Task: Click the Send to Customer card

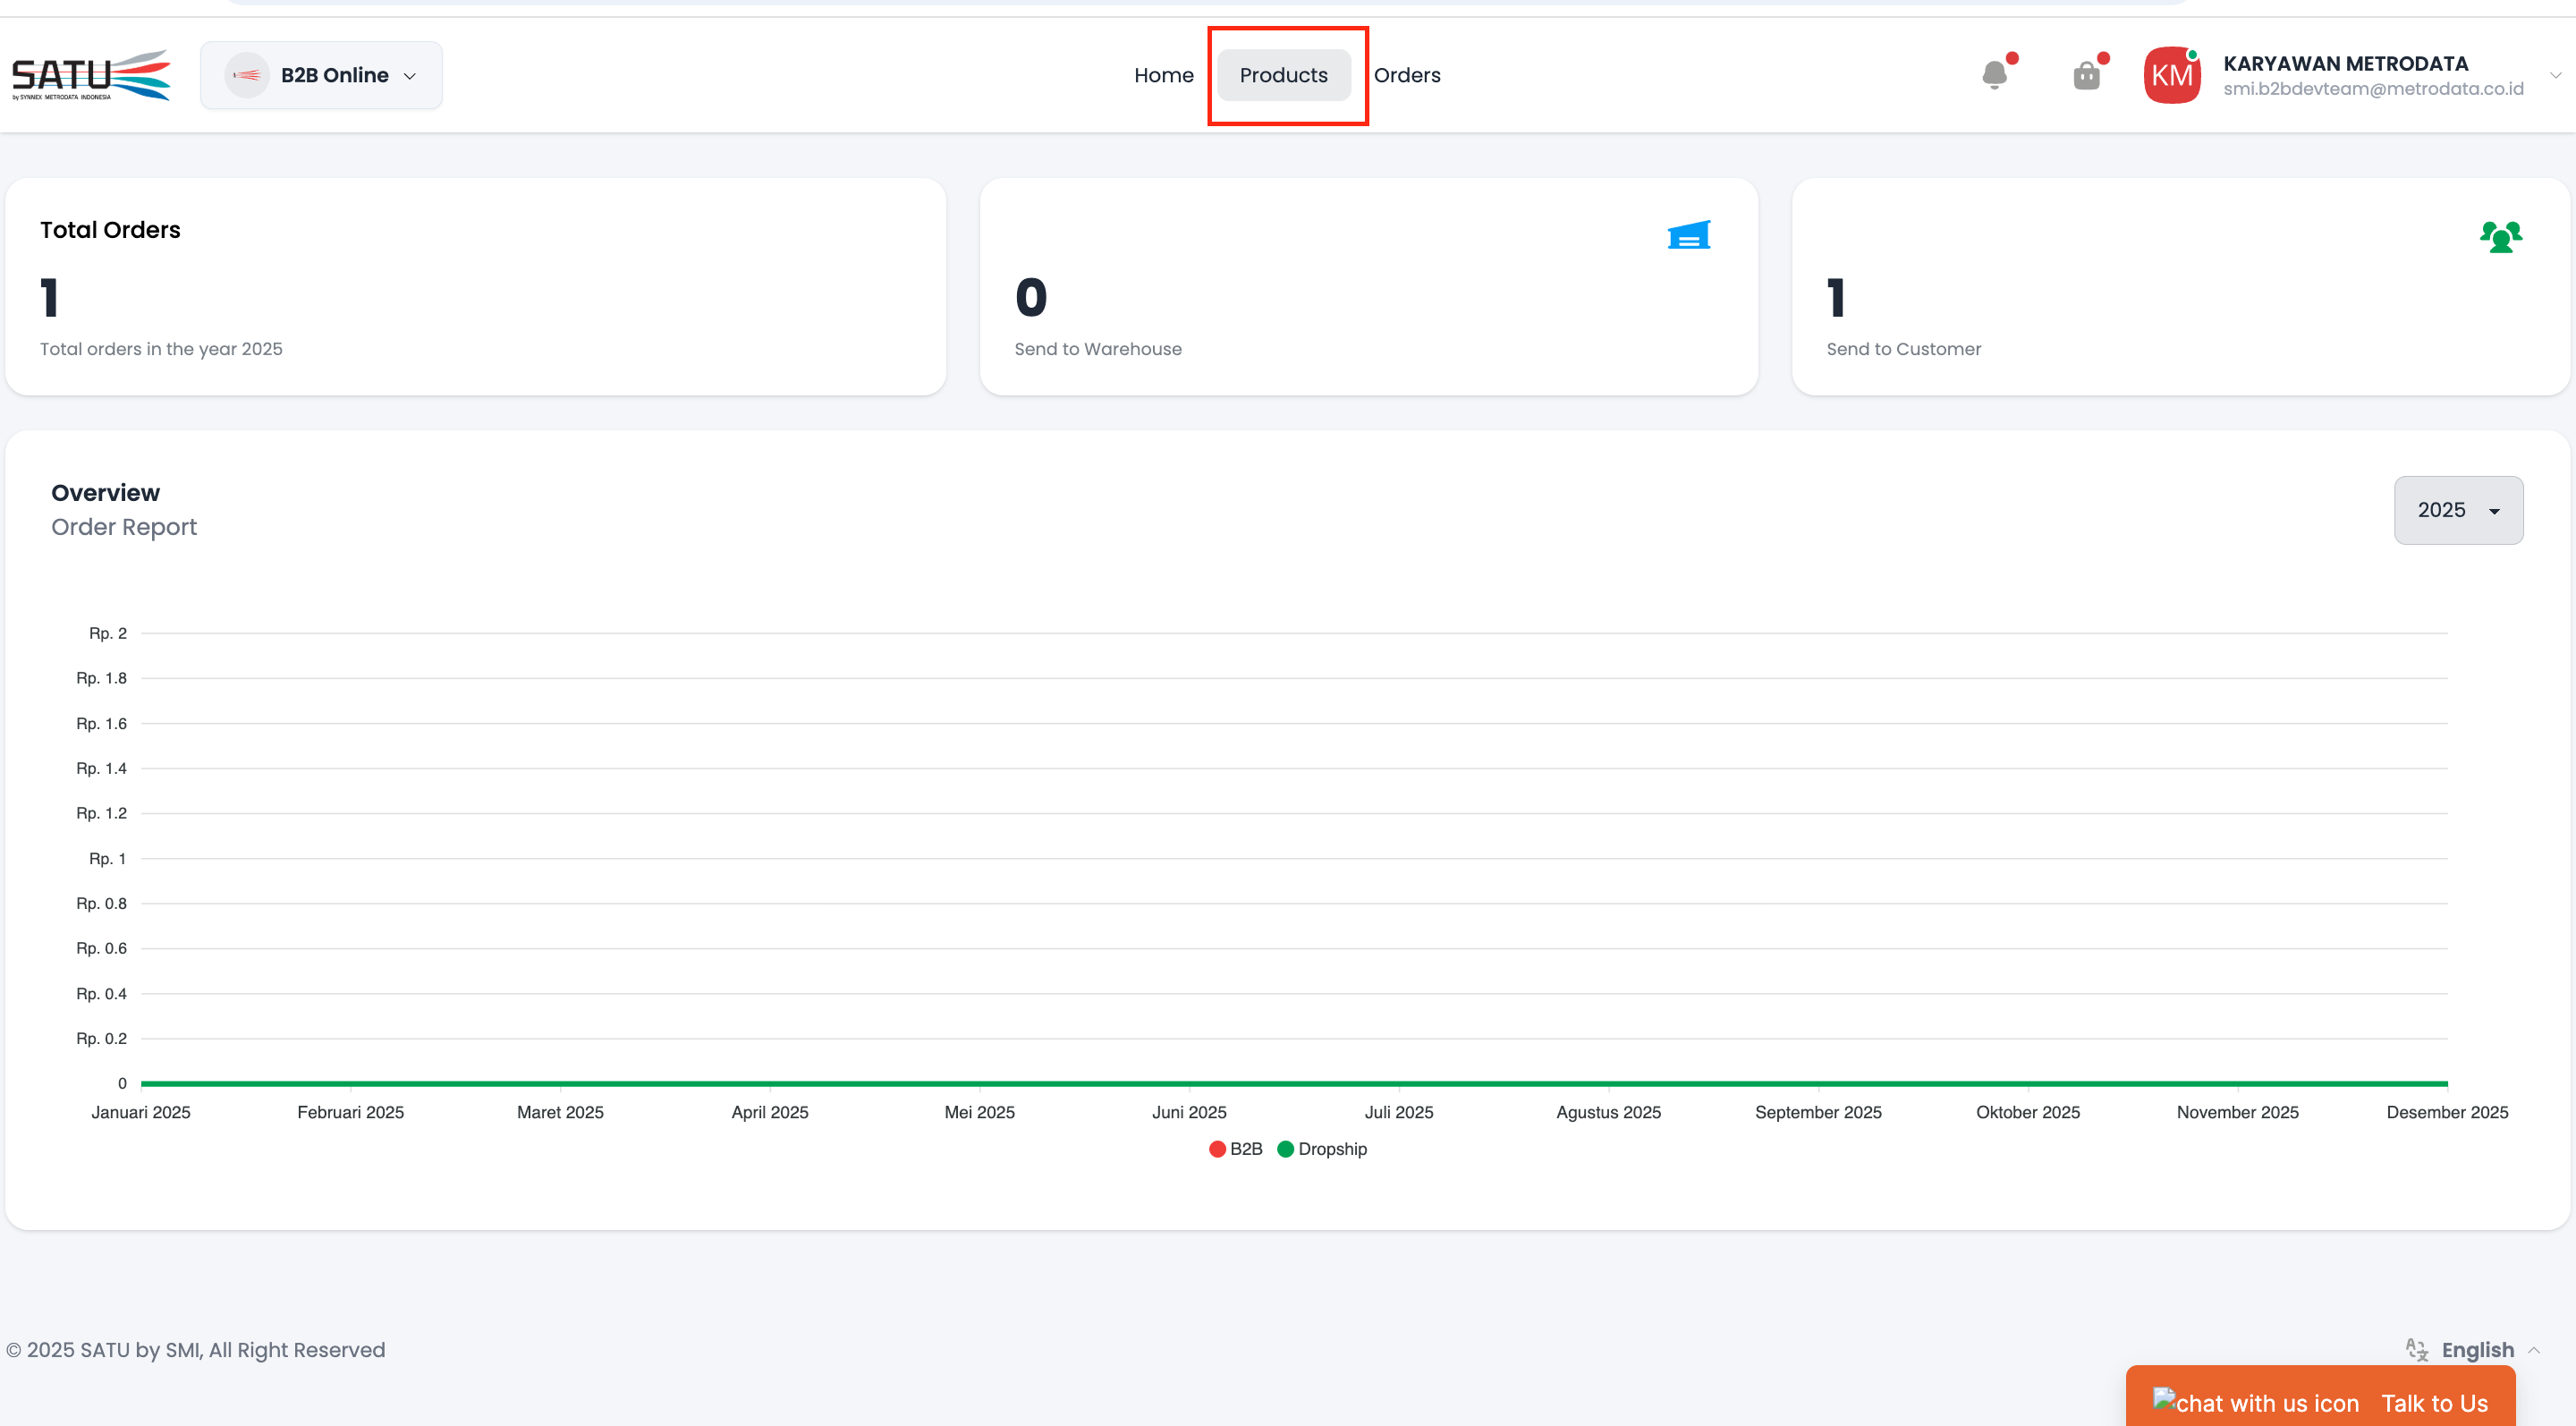Action: coord(2180,287)
